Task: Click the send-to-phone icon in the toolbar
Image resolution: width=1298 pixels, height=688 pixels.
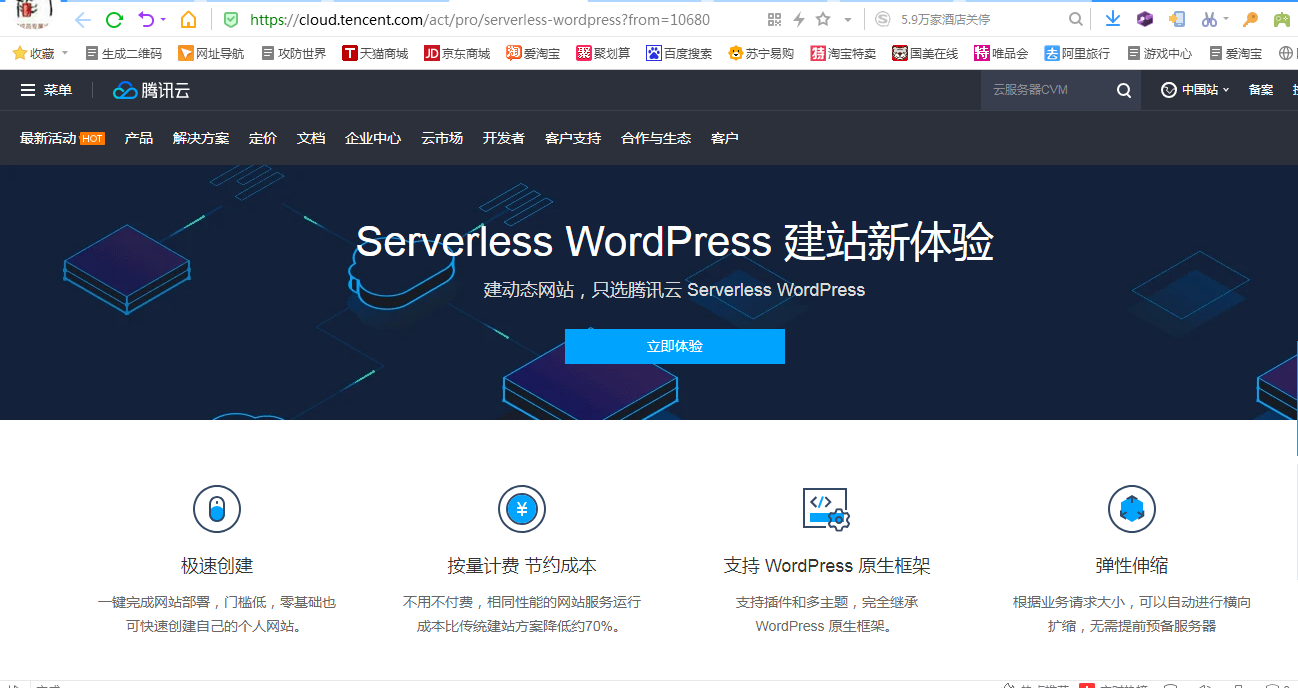Action: point(1177,18)
